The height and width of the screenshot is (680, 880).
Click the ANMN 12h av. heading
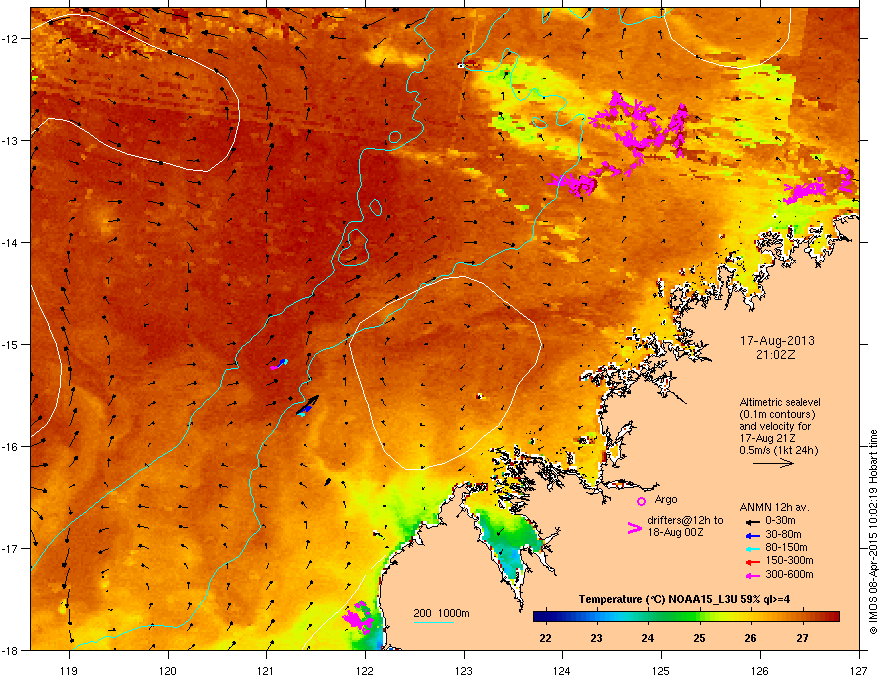774,508
